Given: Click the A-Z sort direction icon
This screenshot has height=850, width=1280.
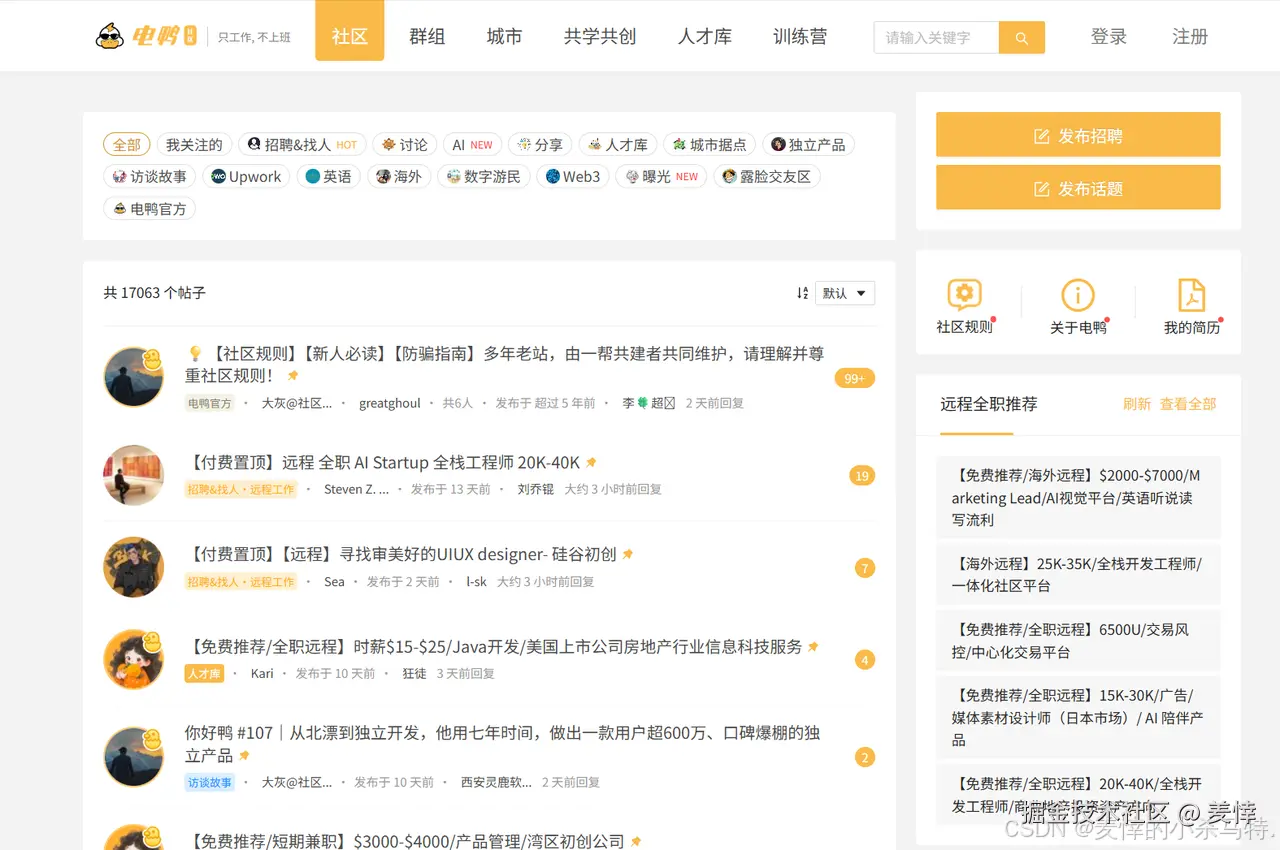Looking at the screenshot, I should tap(801, 293).
